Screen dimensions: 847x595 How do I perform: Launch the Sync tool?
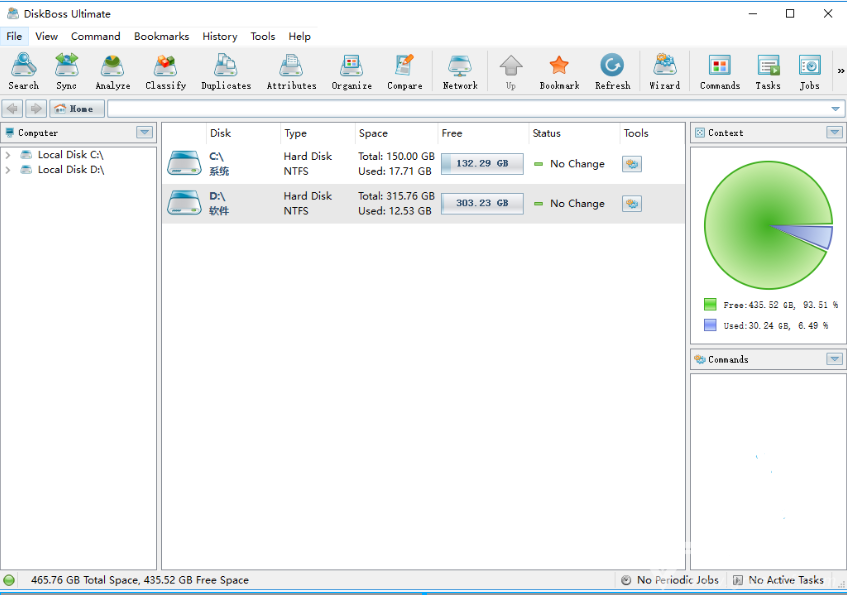point(66,71)
